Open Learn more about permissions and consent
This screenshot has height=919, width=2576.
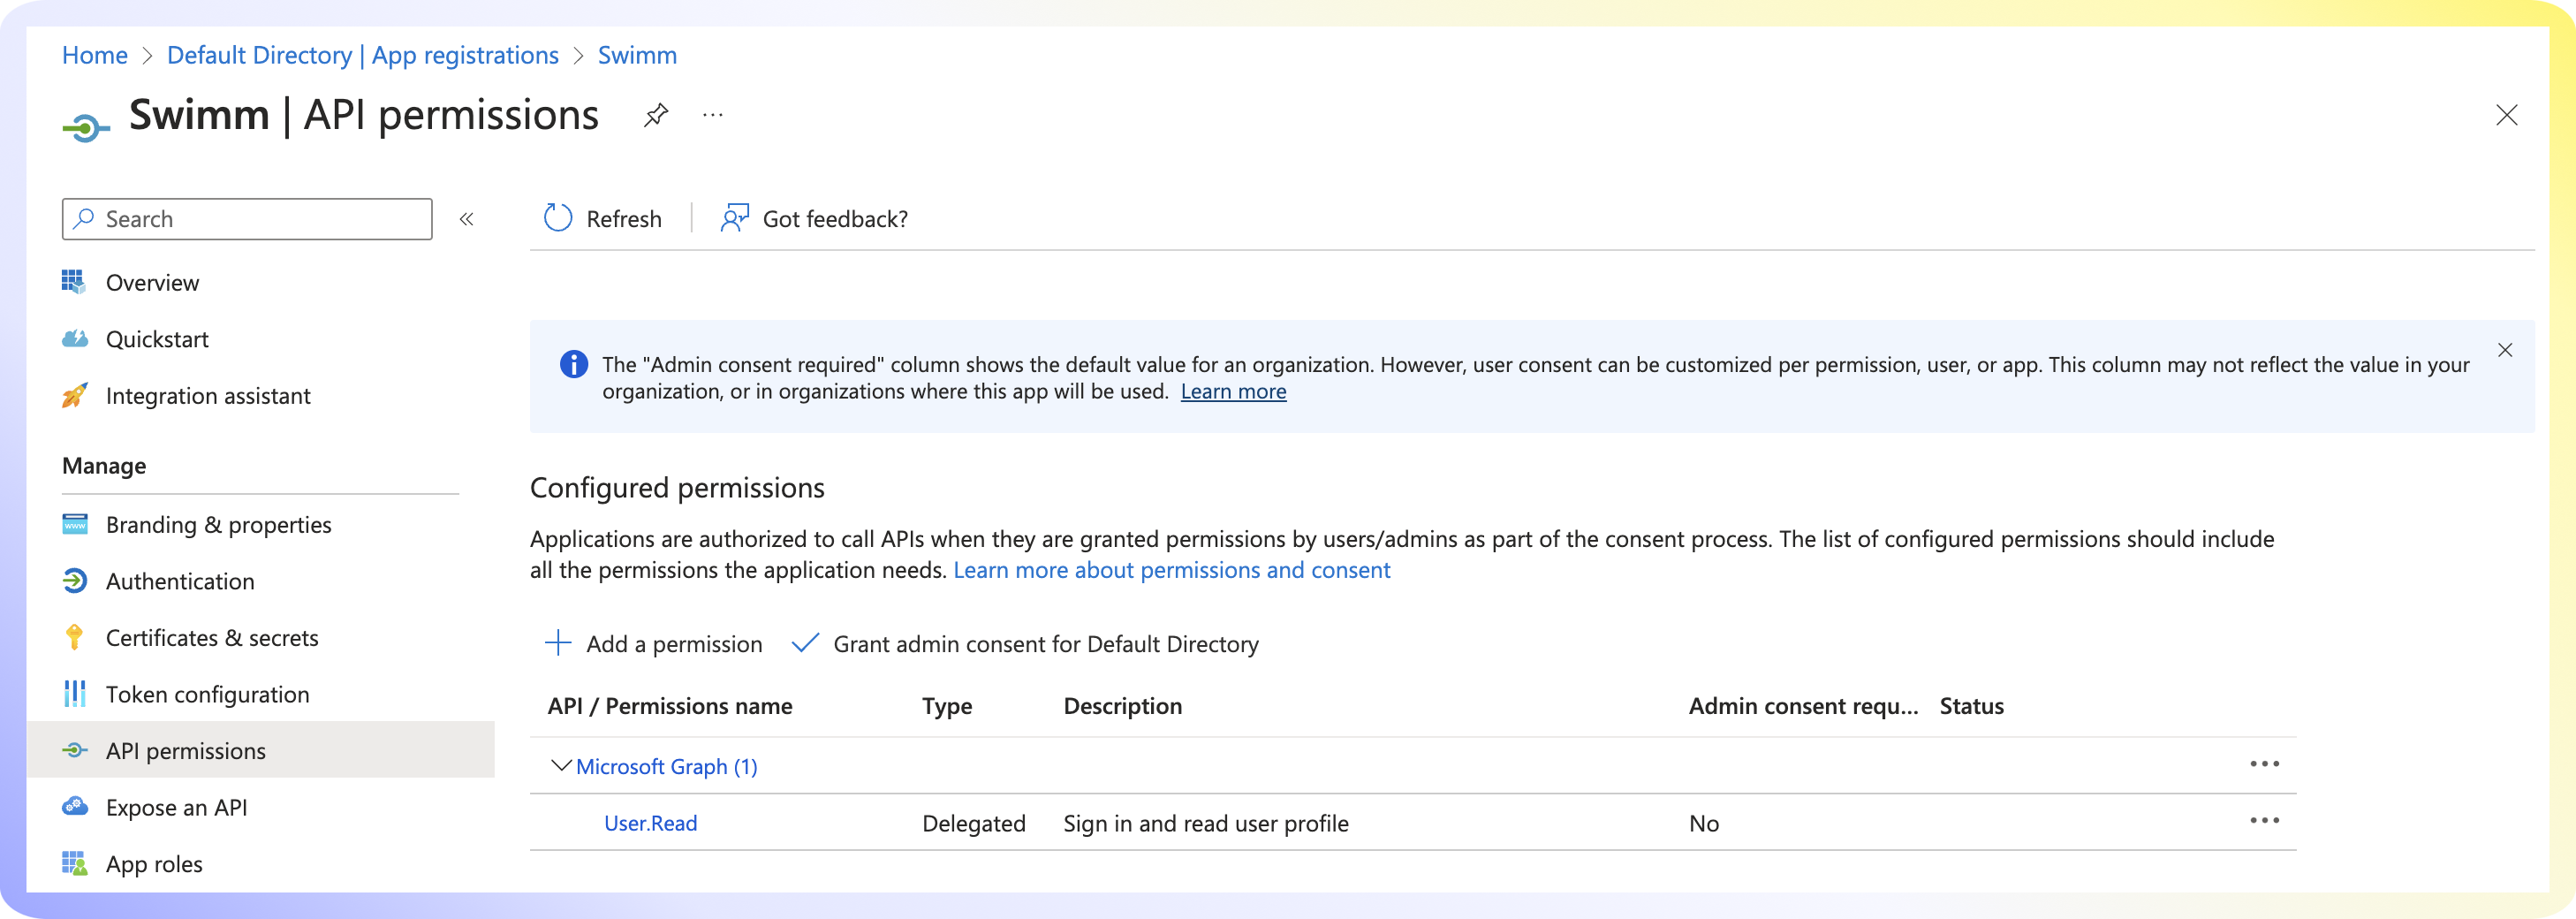pyautogui.click(x=1171, y=570)
